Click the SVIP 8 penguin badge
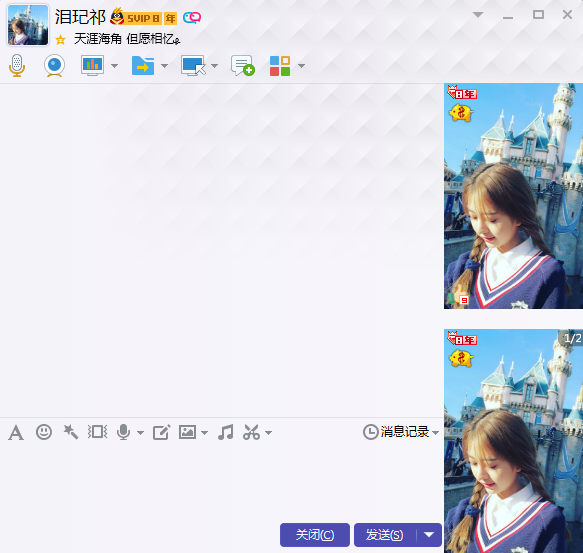 [x=136, y=17]
